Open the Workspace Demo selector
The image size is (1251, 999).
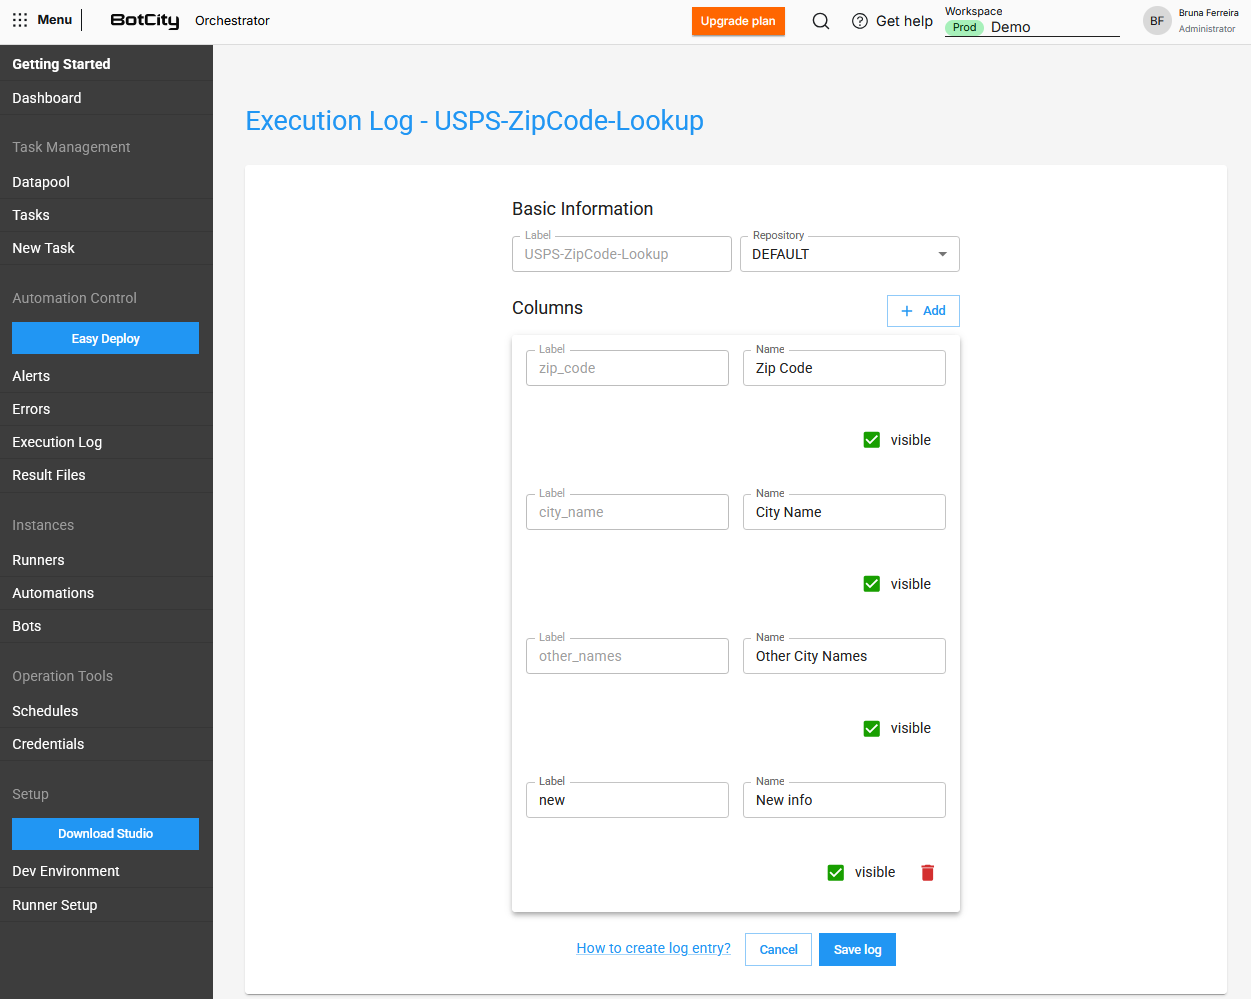pos(1032,27)
